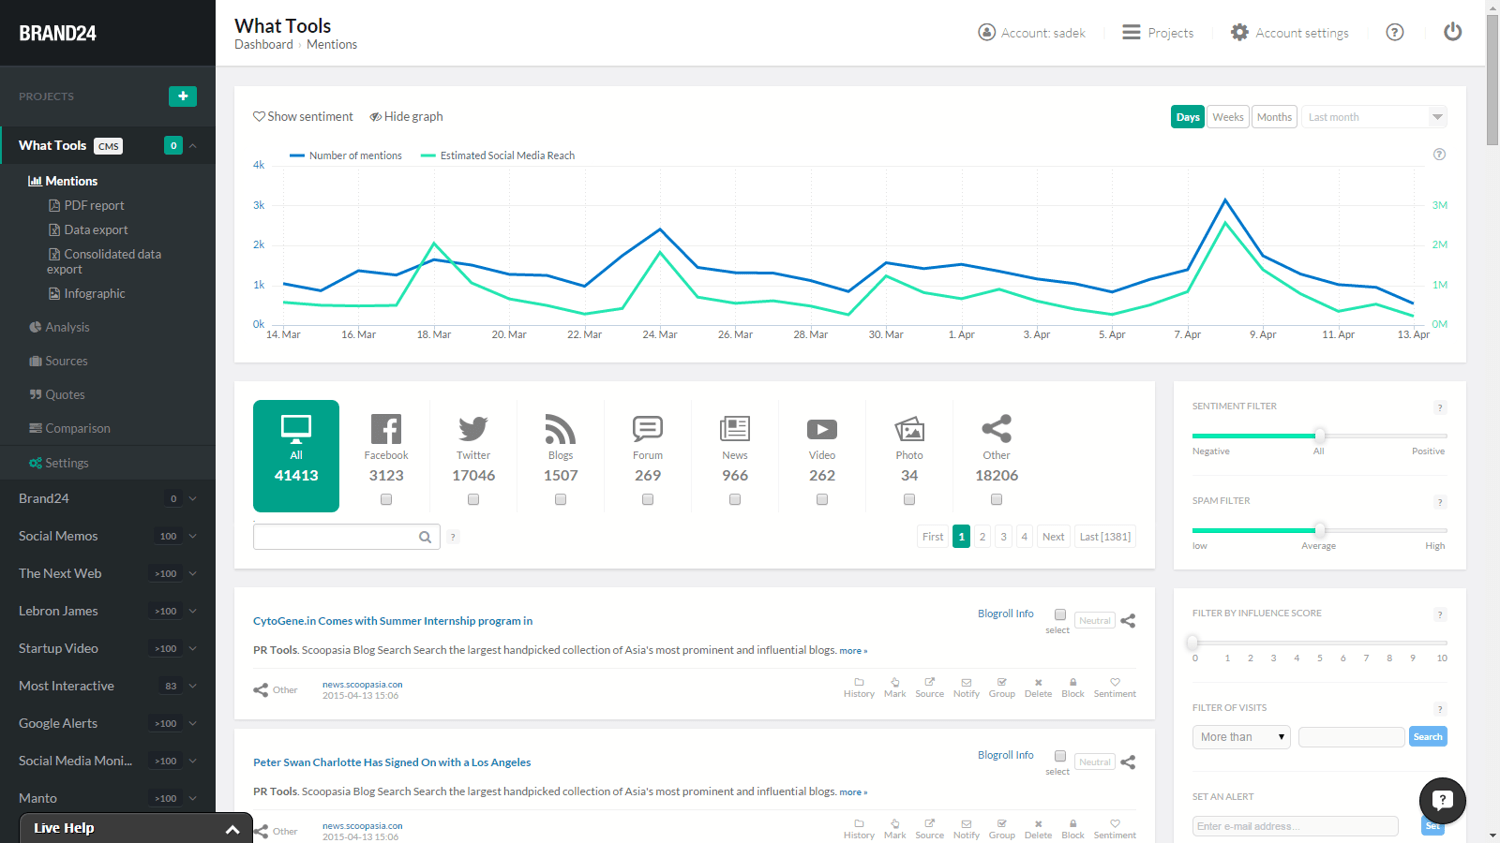The image size is (1500, 843).
Task: Click Mark on CytoGene.in mention
Action: pos(895,687)
